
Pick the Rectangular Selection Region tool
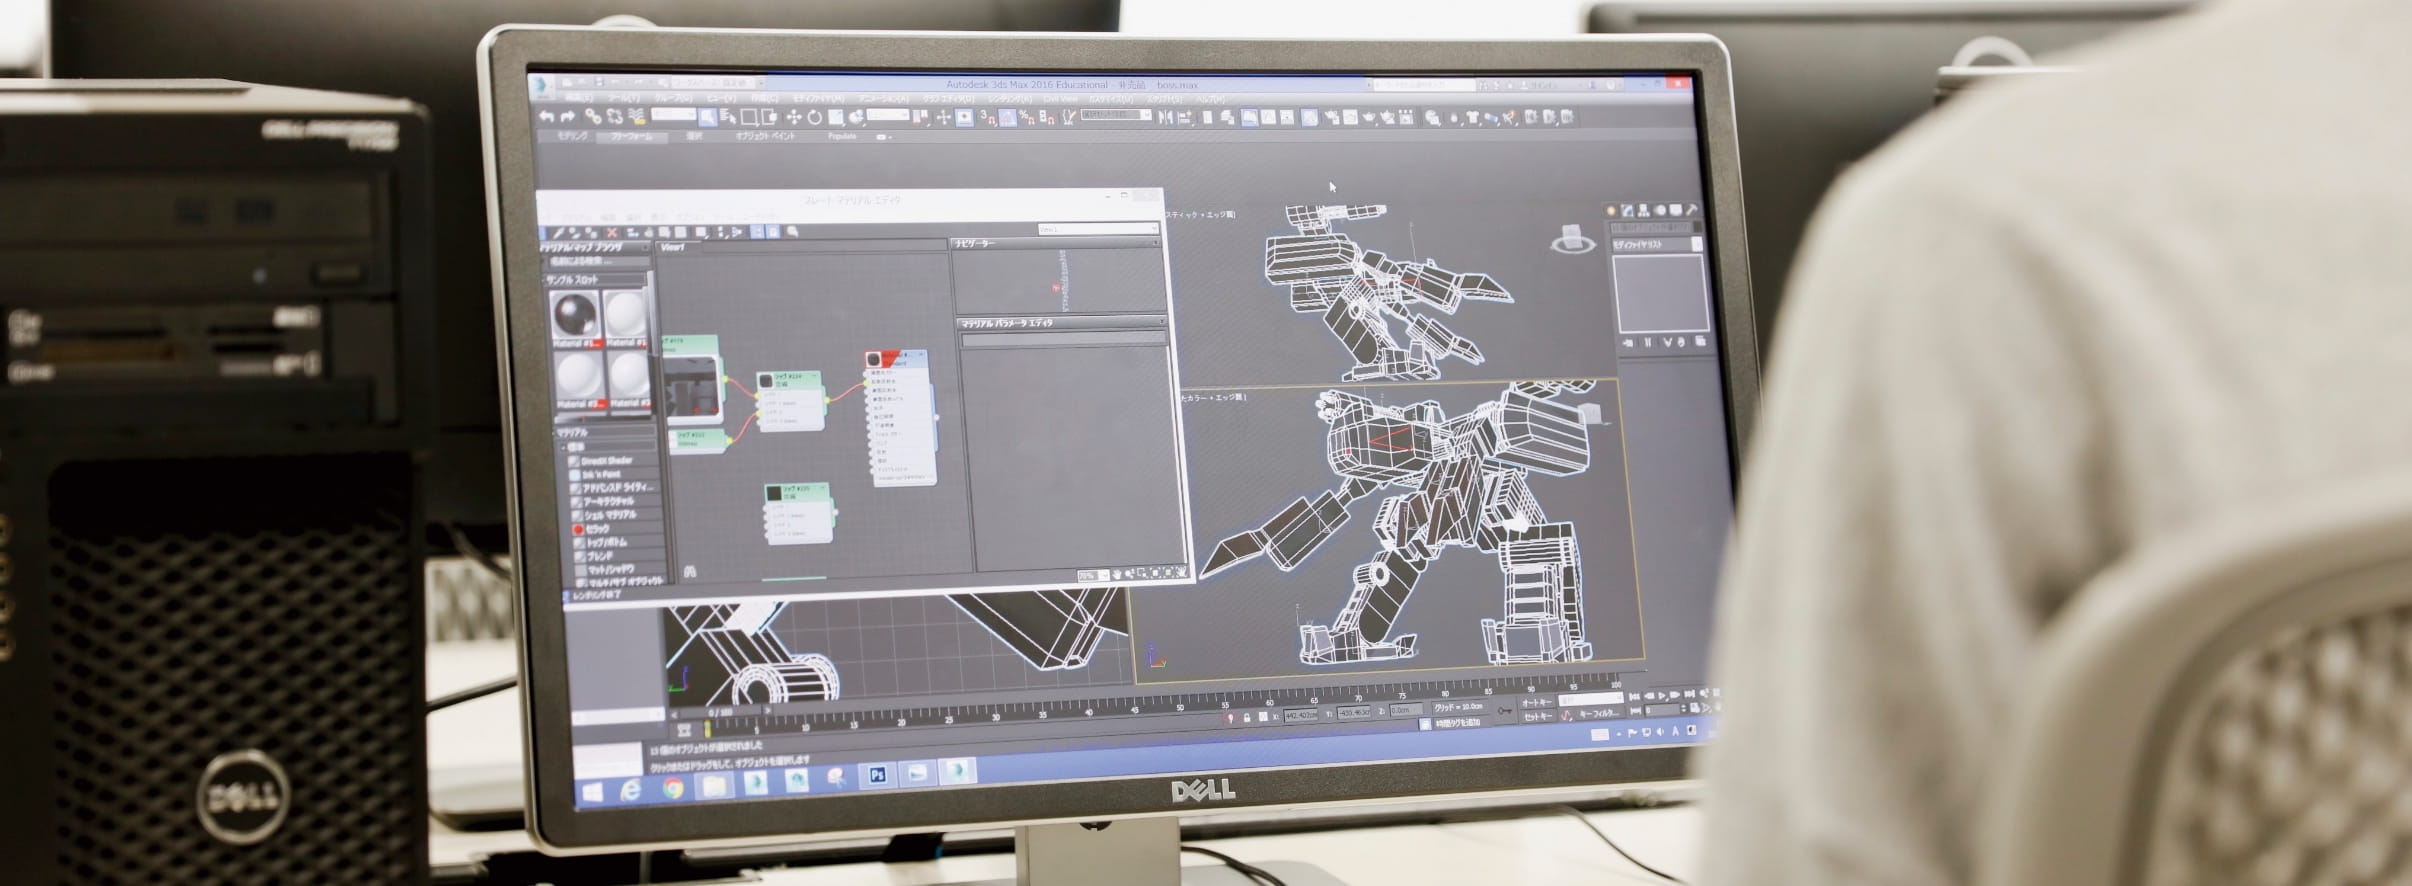coord(750,117)
